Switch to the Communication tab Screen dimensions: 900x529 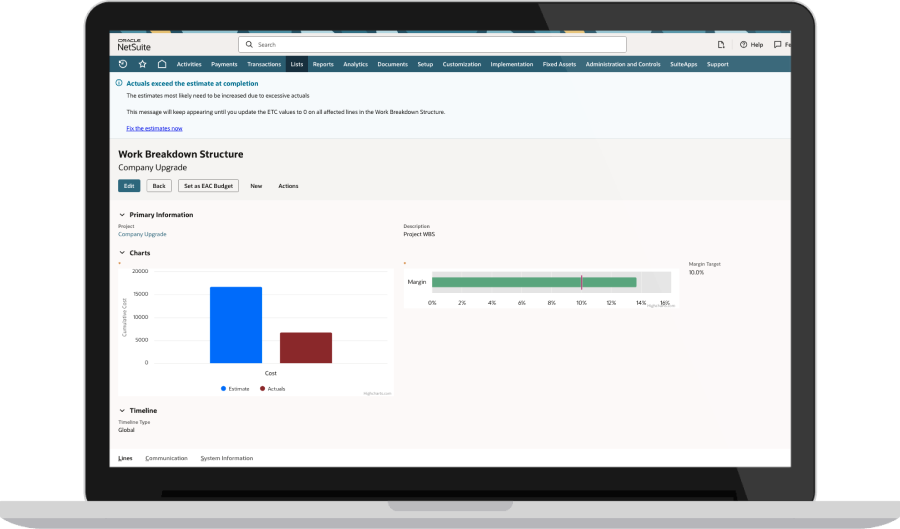click(166, 458)
